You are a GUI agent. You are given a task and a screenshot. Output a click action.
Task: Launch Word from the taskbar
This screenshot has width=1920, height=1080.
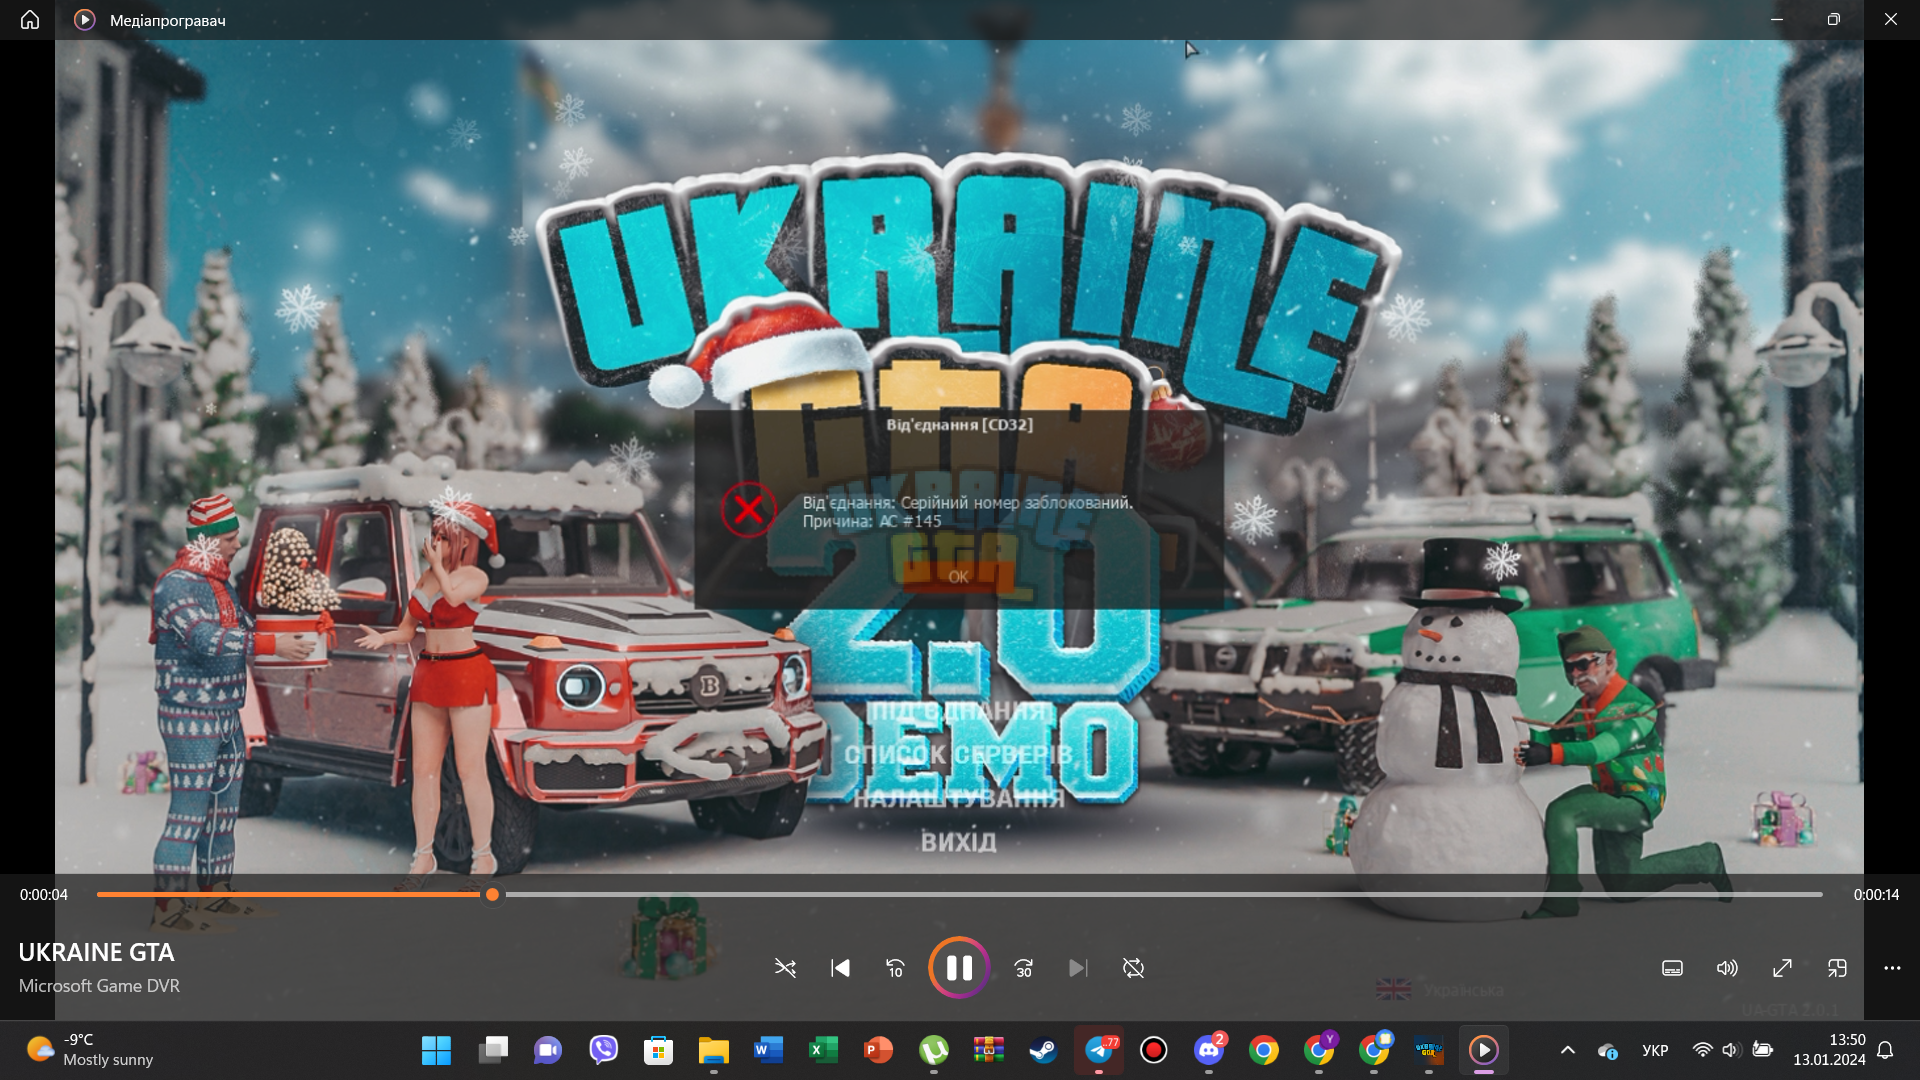coord(768,1050)
